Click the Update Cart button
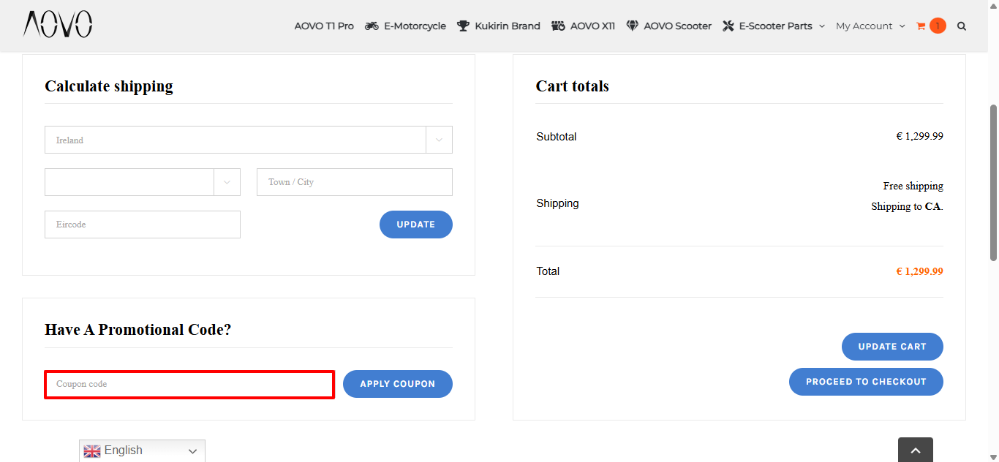Screen dimensions: 999x462 click(x=892, y=347)
